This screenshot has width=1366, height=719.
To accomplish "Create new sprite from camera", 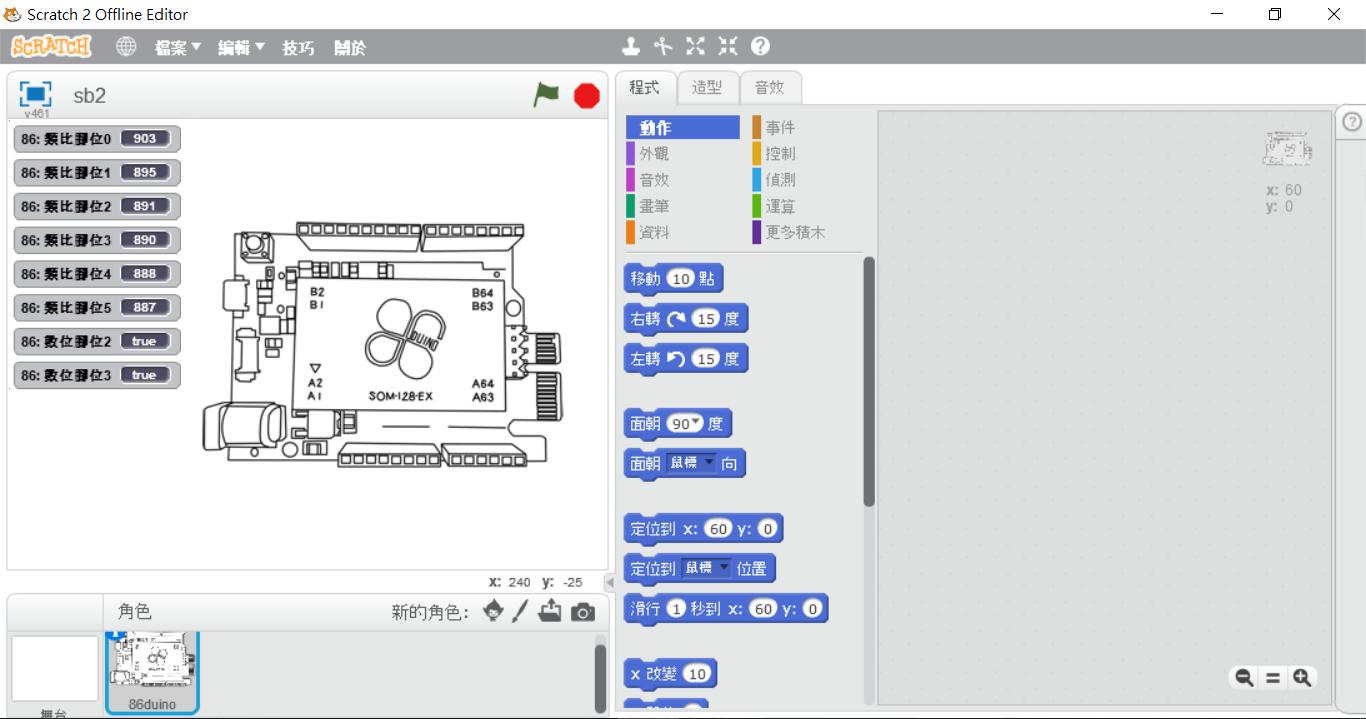I will pos(583,612).
